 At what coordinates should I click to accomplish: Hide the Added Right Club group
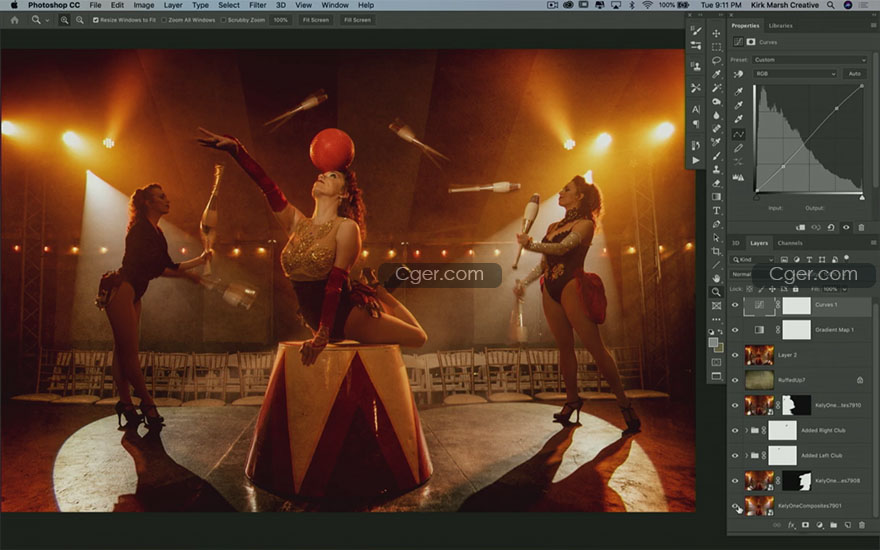pyautogui.click(x=735, y=430)
